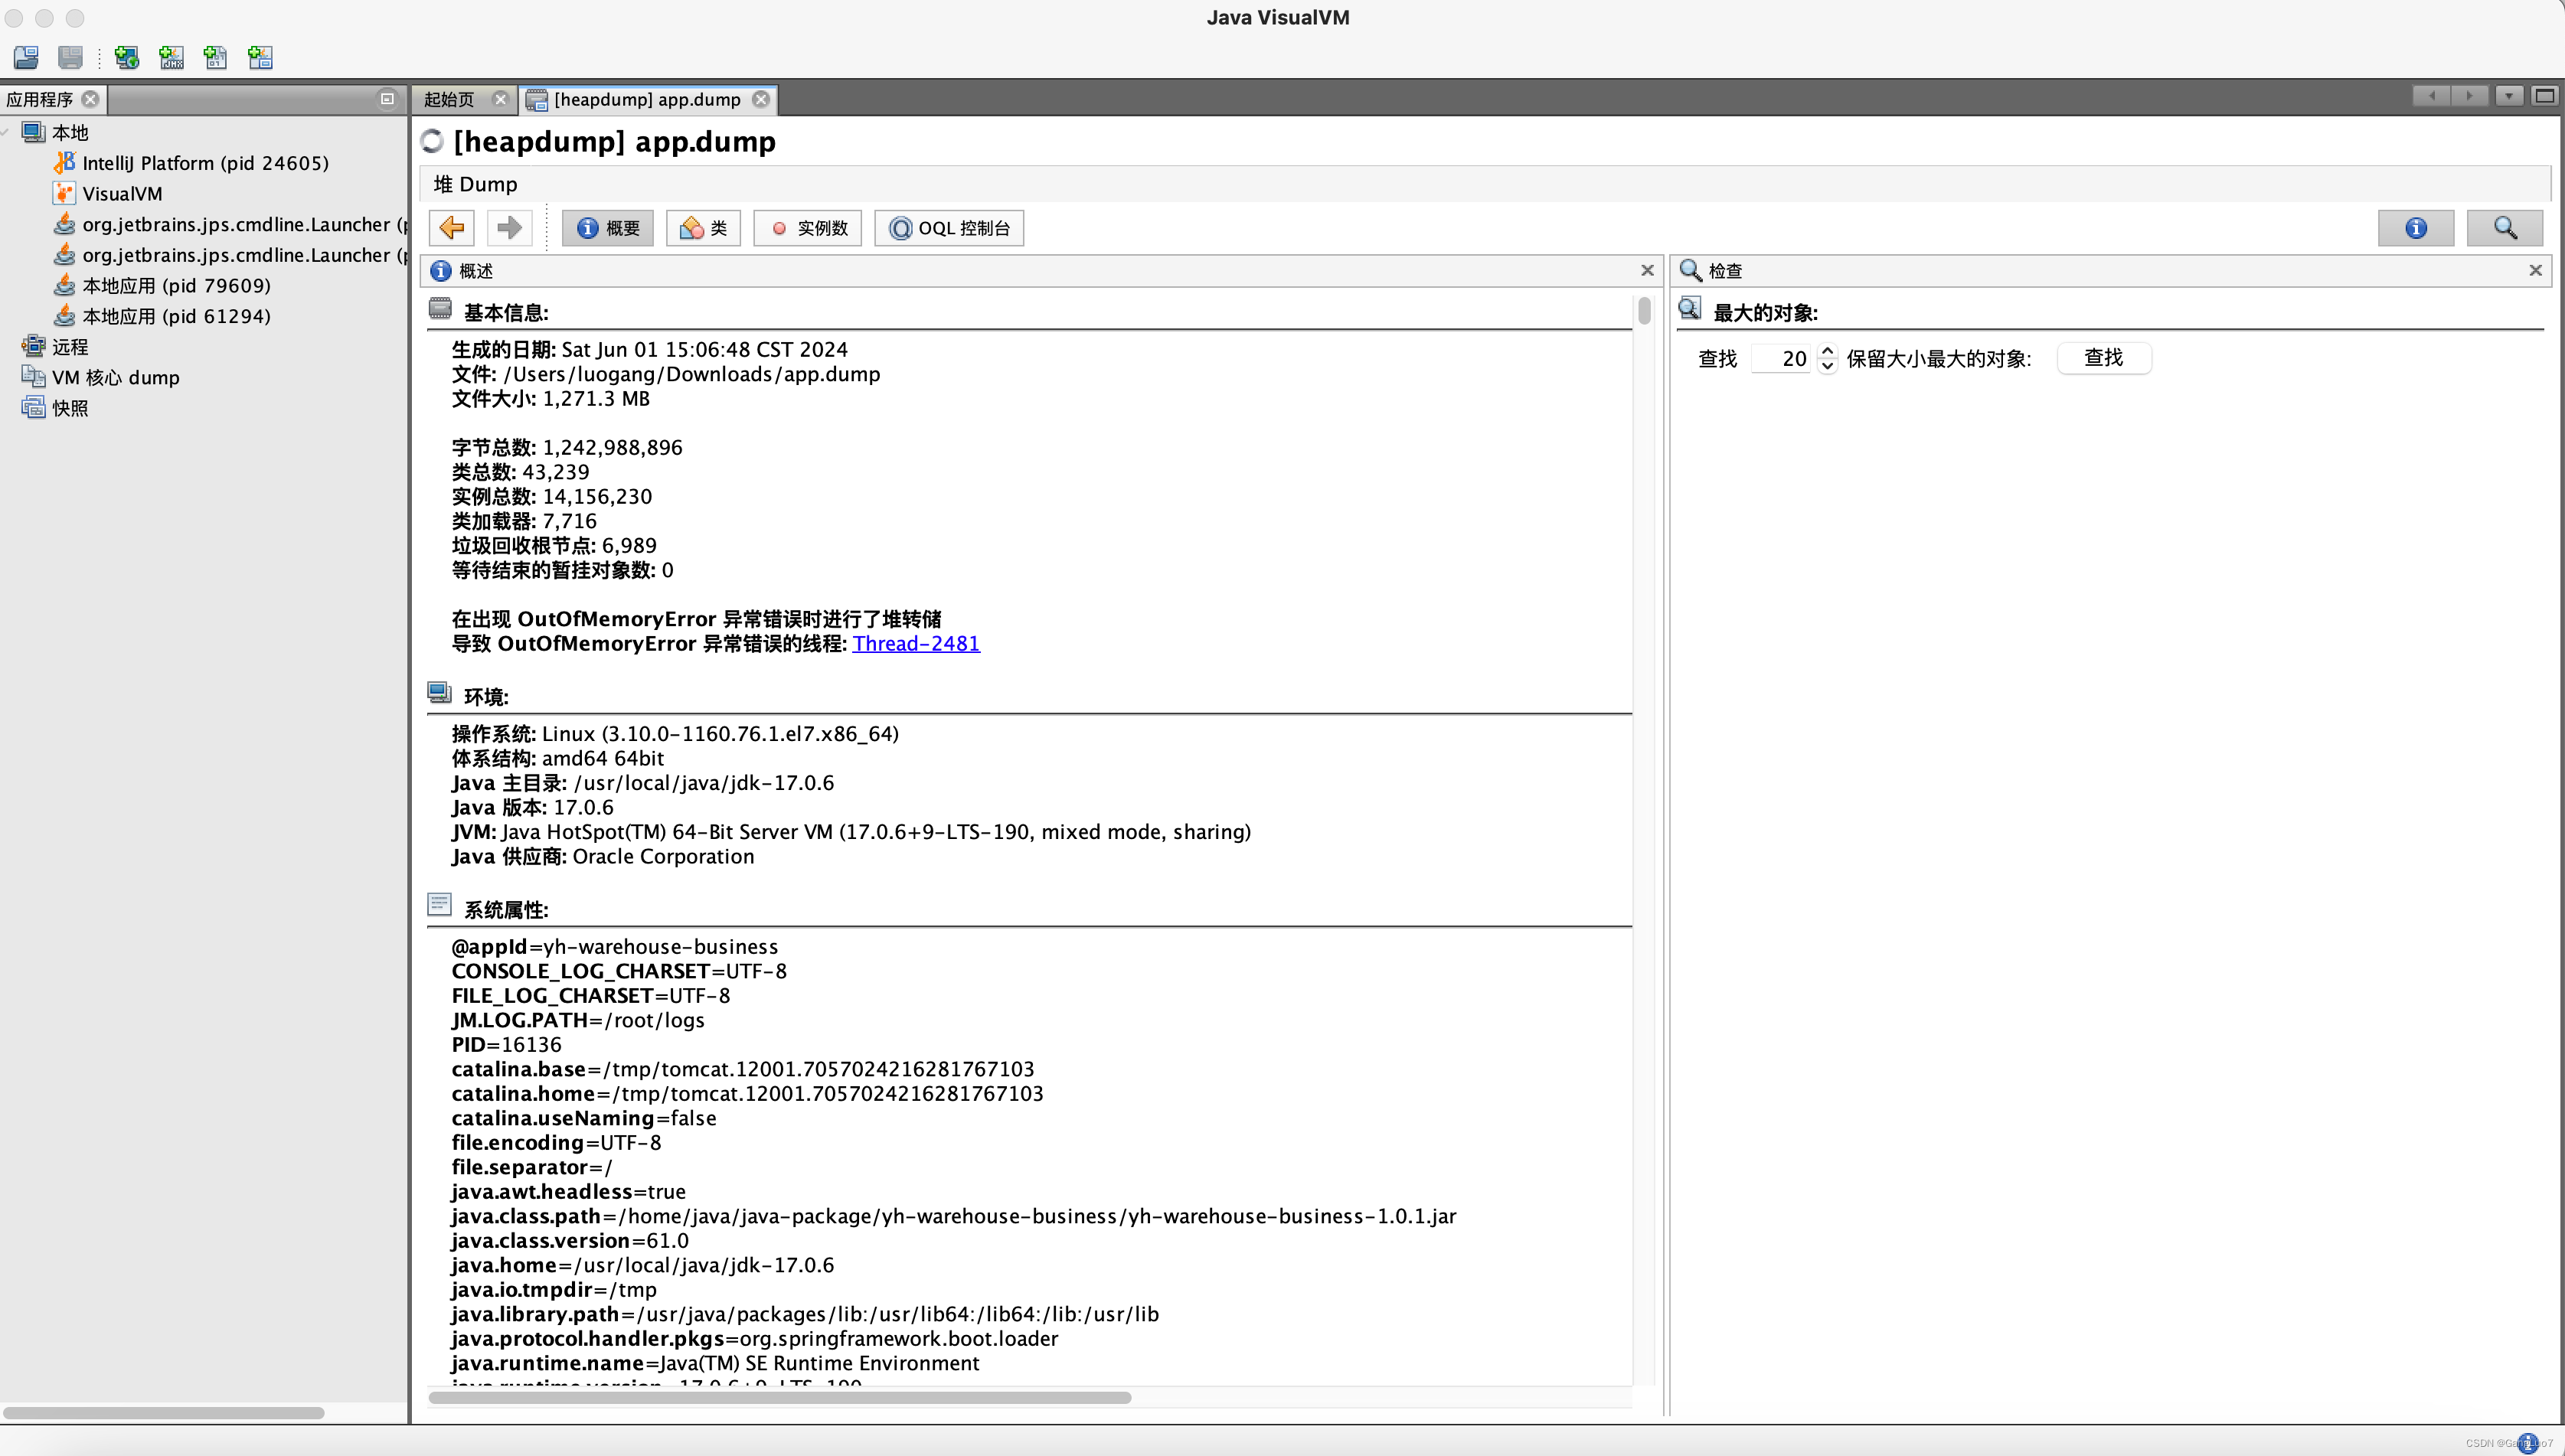Image resolution: width=2565 pixels, height=1456 pixels.
Task: Click the 实例总数 14,156,230 line
Action: [x=551, y=496]
